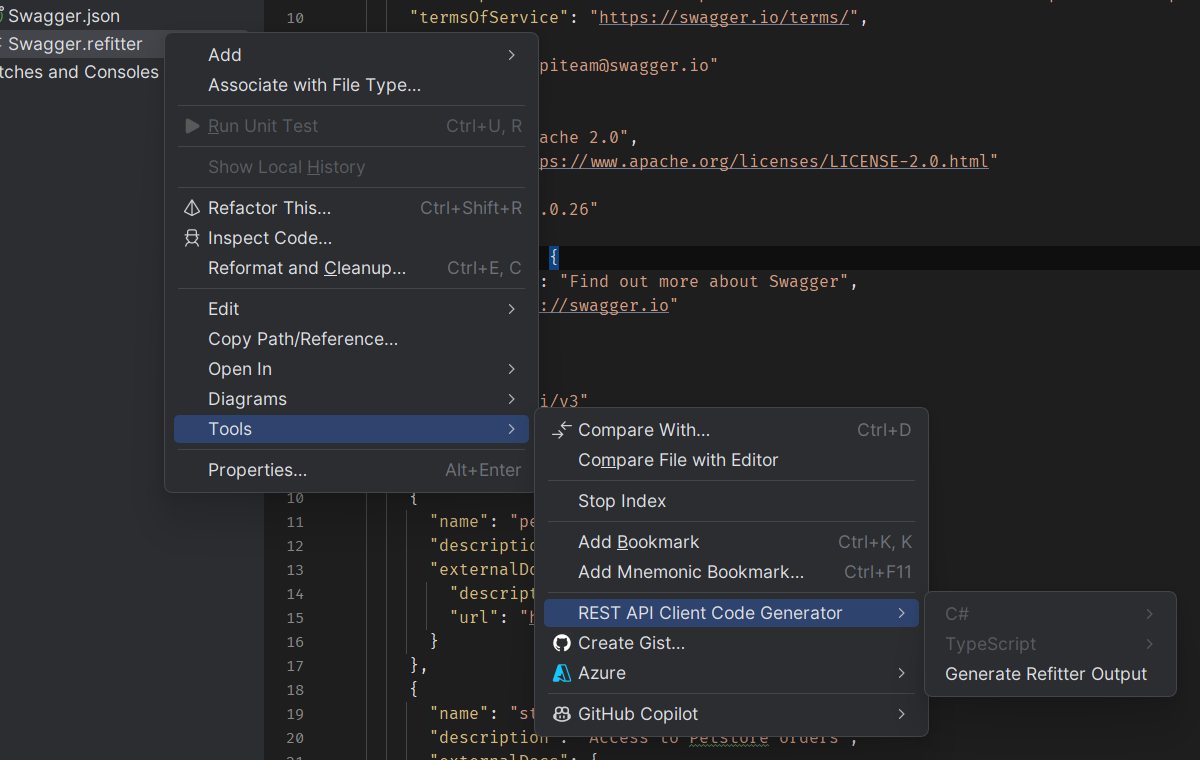Choose Add Mnemonic Bookmark
Screen dimensions: 1200x760
coord(731,572)
